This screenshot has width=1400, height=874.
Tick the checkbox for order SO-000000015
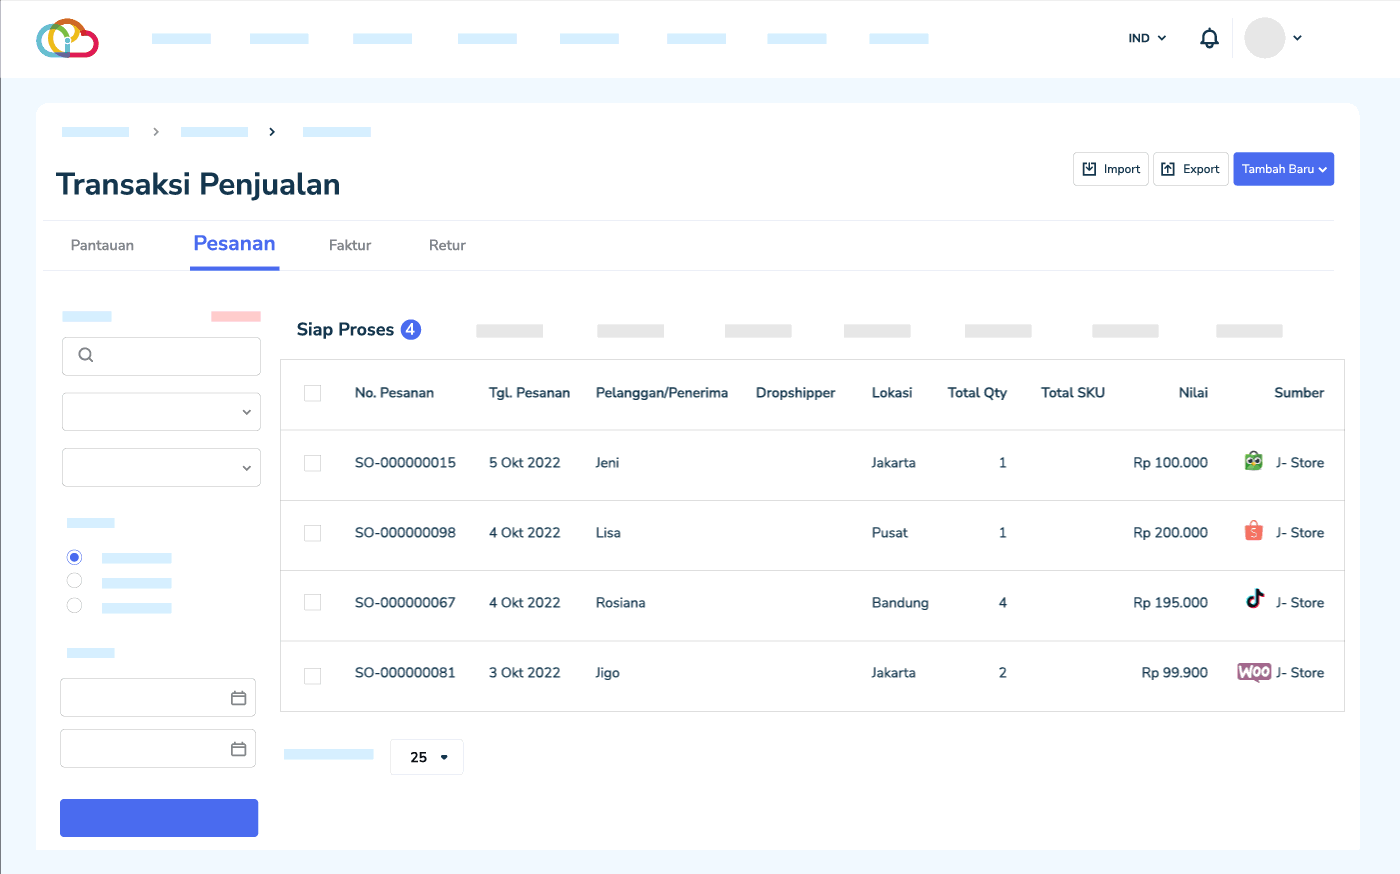pyautogui.click(x=313, y=463)
